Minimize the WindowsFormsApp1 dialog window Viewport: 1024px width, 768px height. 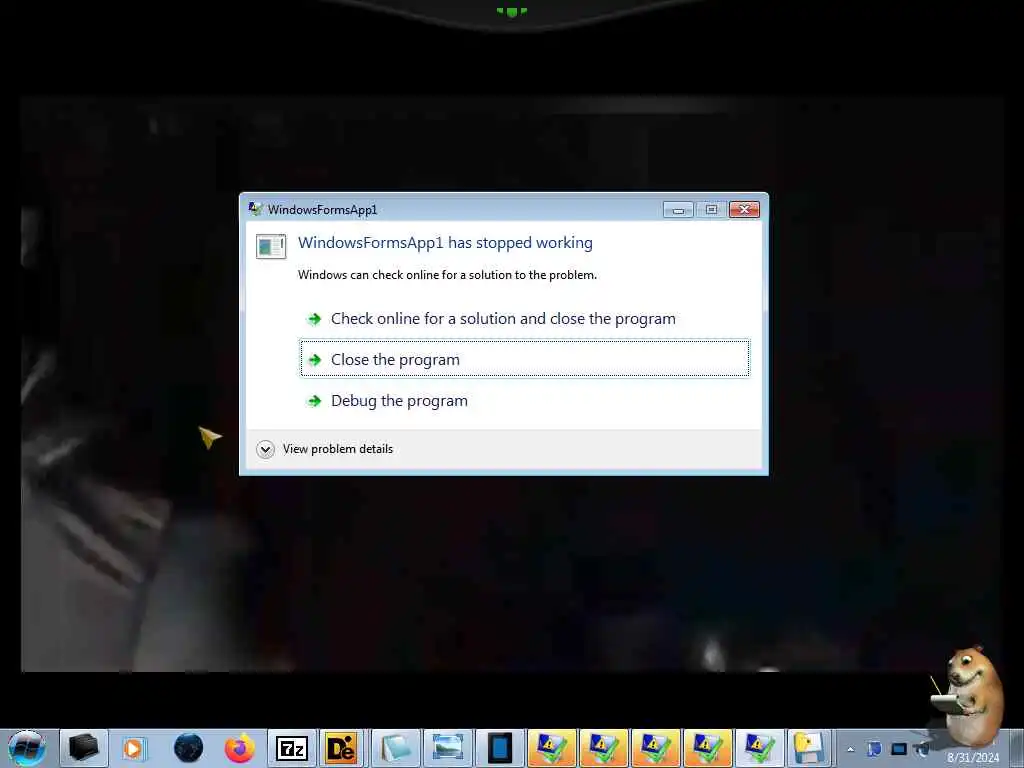[x=678, y=210]
